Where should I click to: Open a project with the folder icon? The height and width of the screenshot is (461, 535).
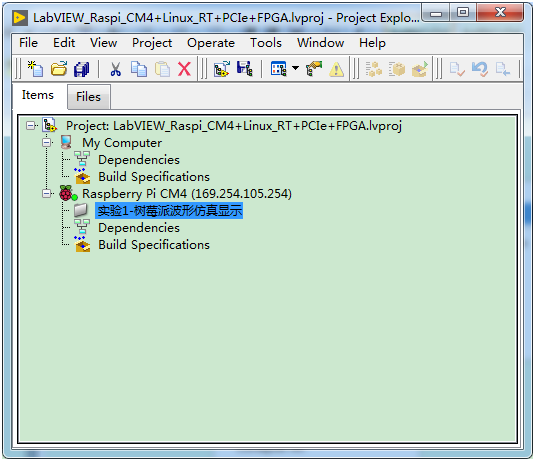pos(59,69)
